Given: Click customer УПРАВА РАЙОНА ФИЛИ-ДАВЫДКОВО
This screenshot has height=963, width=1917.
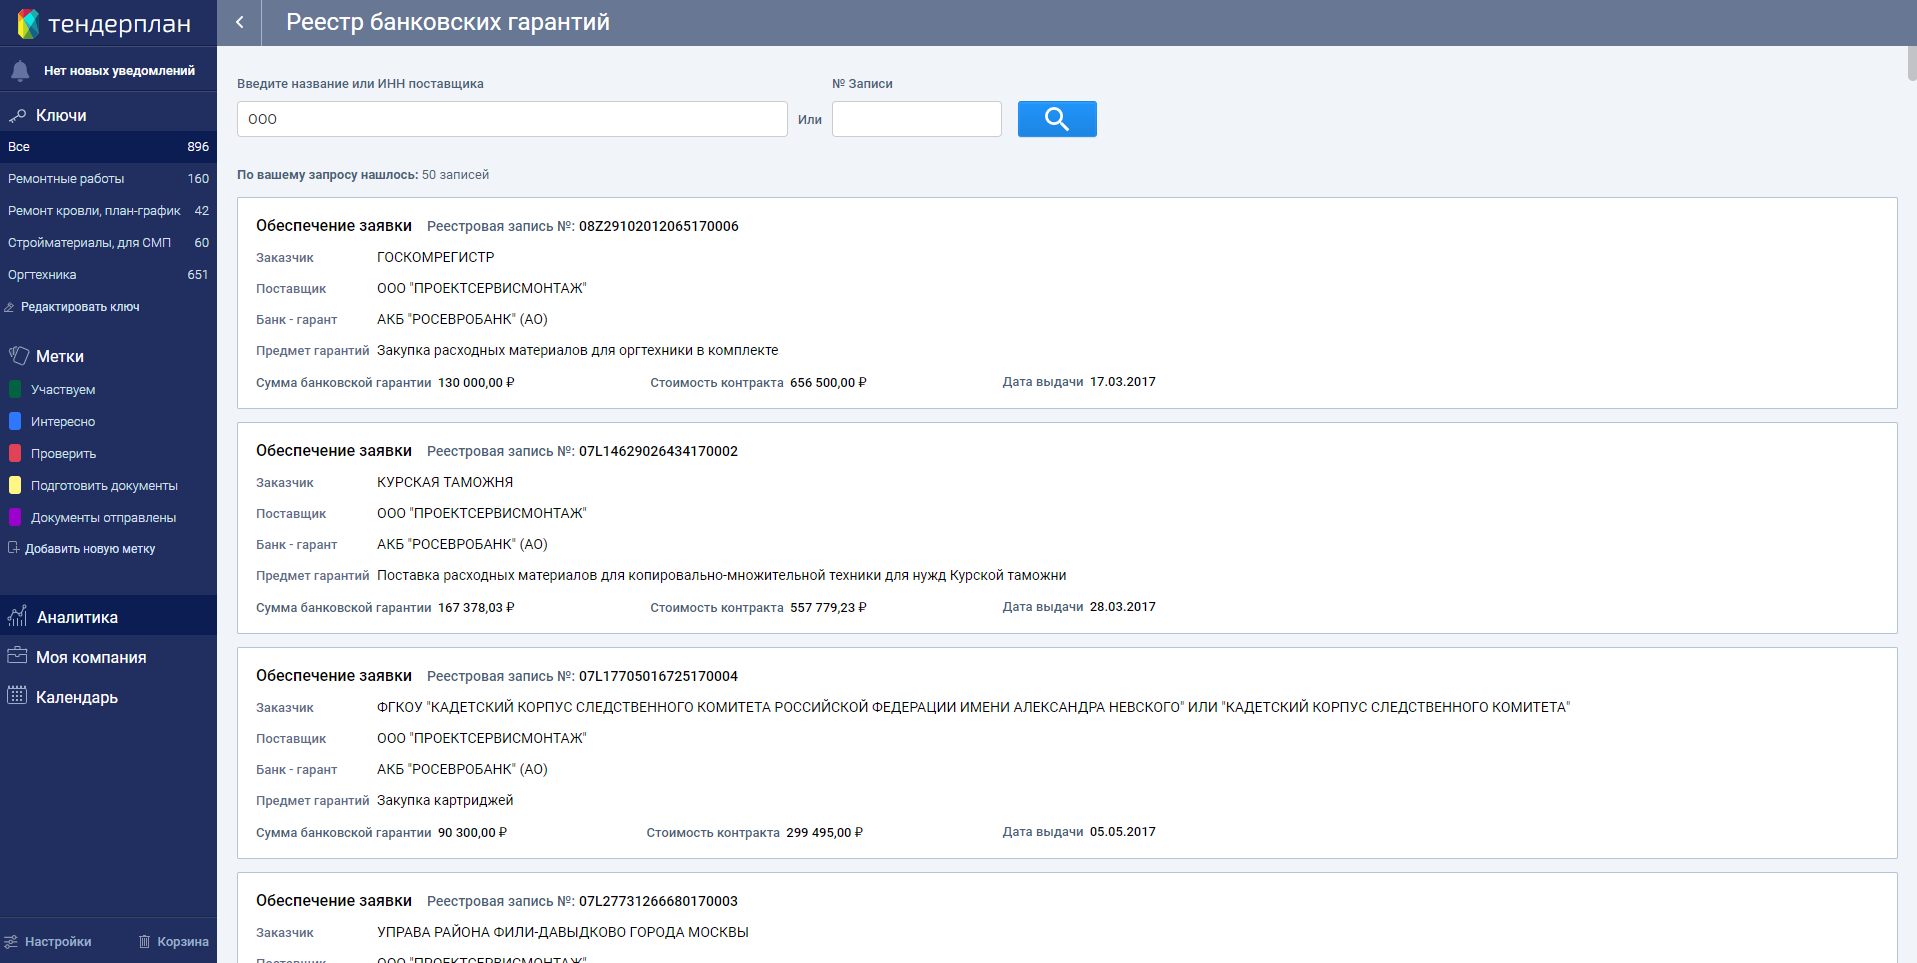Looking at the screenshot, I should click(x=563, y=932).
